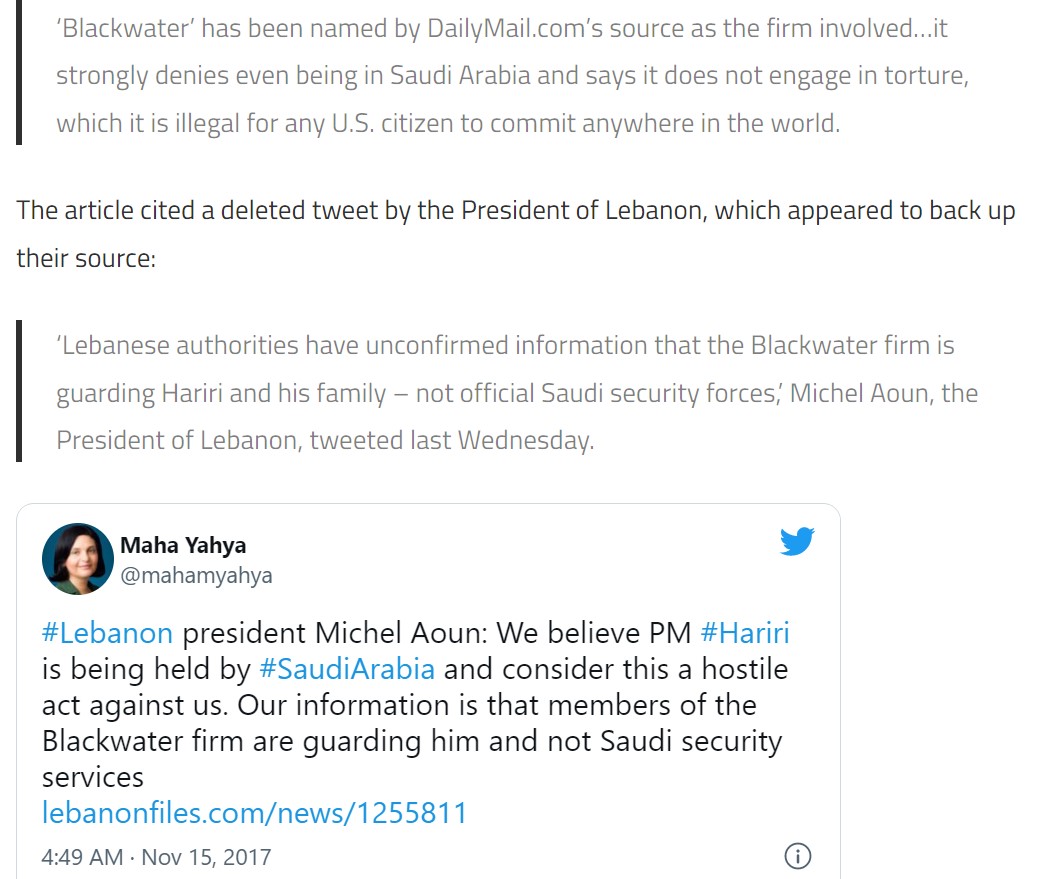Click the quote mentioning DailyMail.com's source
Viewport: 1039px width, 879px height.
tap(500, 28)
